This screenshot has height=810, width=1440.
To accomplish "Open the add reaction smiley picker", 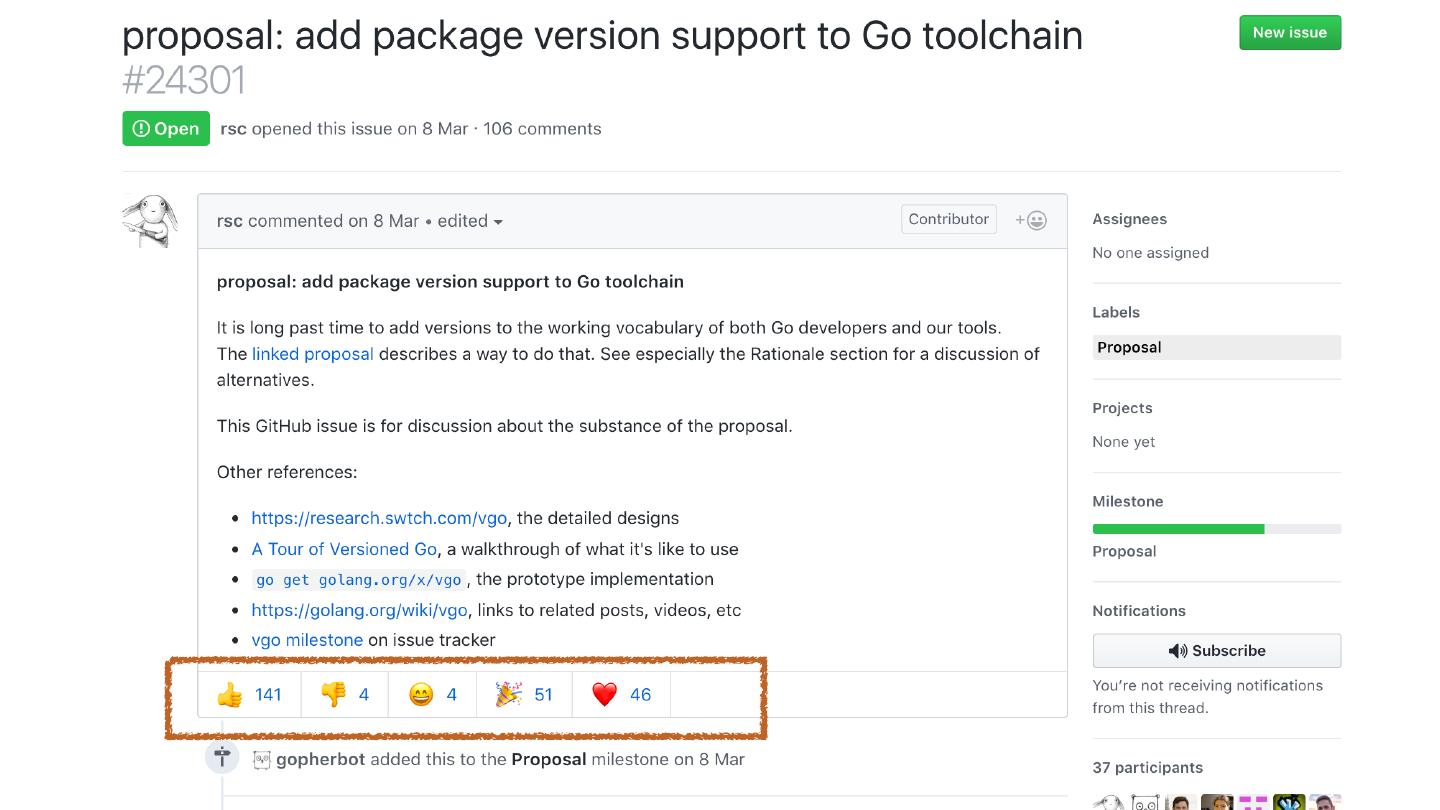I will point(1031,220).
